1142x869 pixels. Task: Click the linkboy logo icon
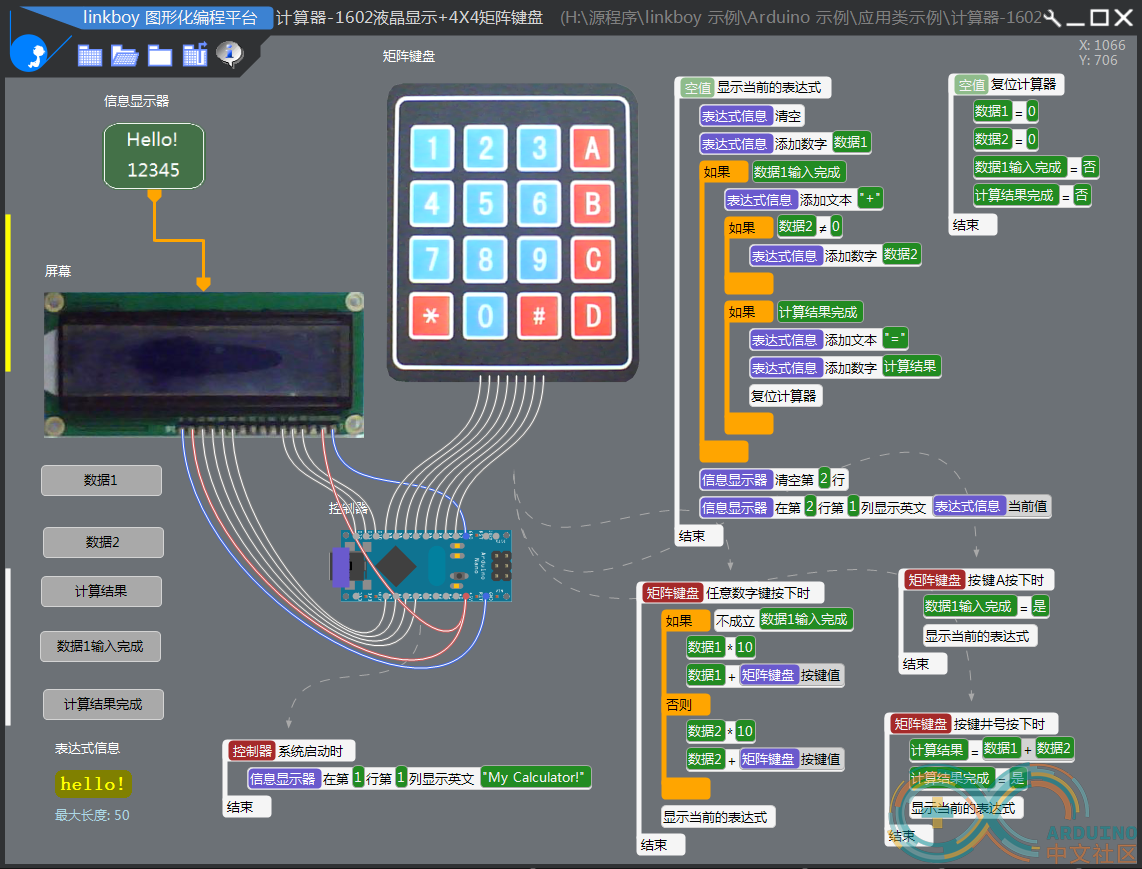[x=30, y=52]
